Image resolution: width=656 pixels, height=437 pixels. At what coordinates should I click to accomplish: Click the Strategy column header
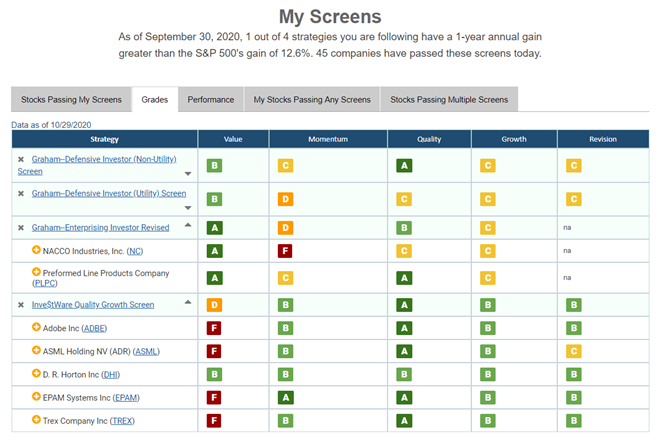[105, 139]
